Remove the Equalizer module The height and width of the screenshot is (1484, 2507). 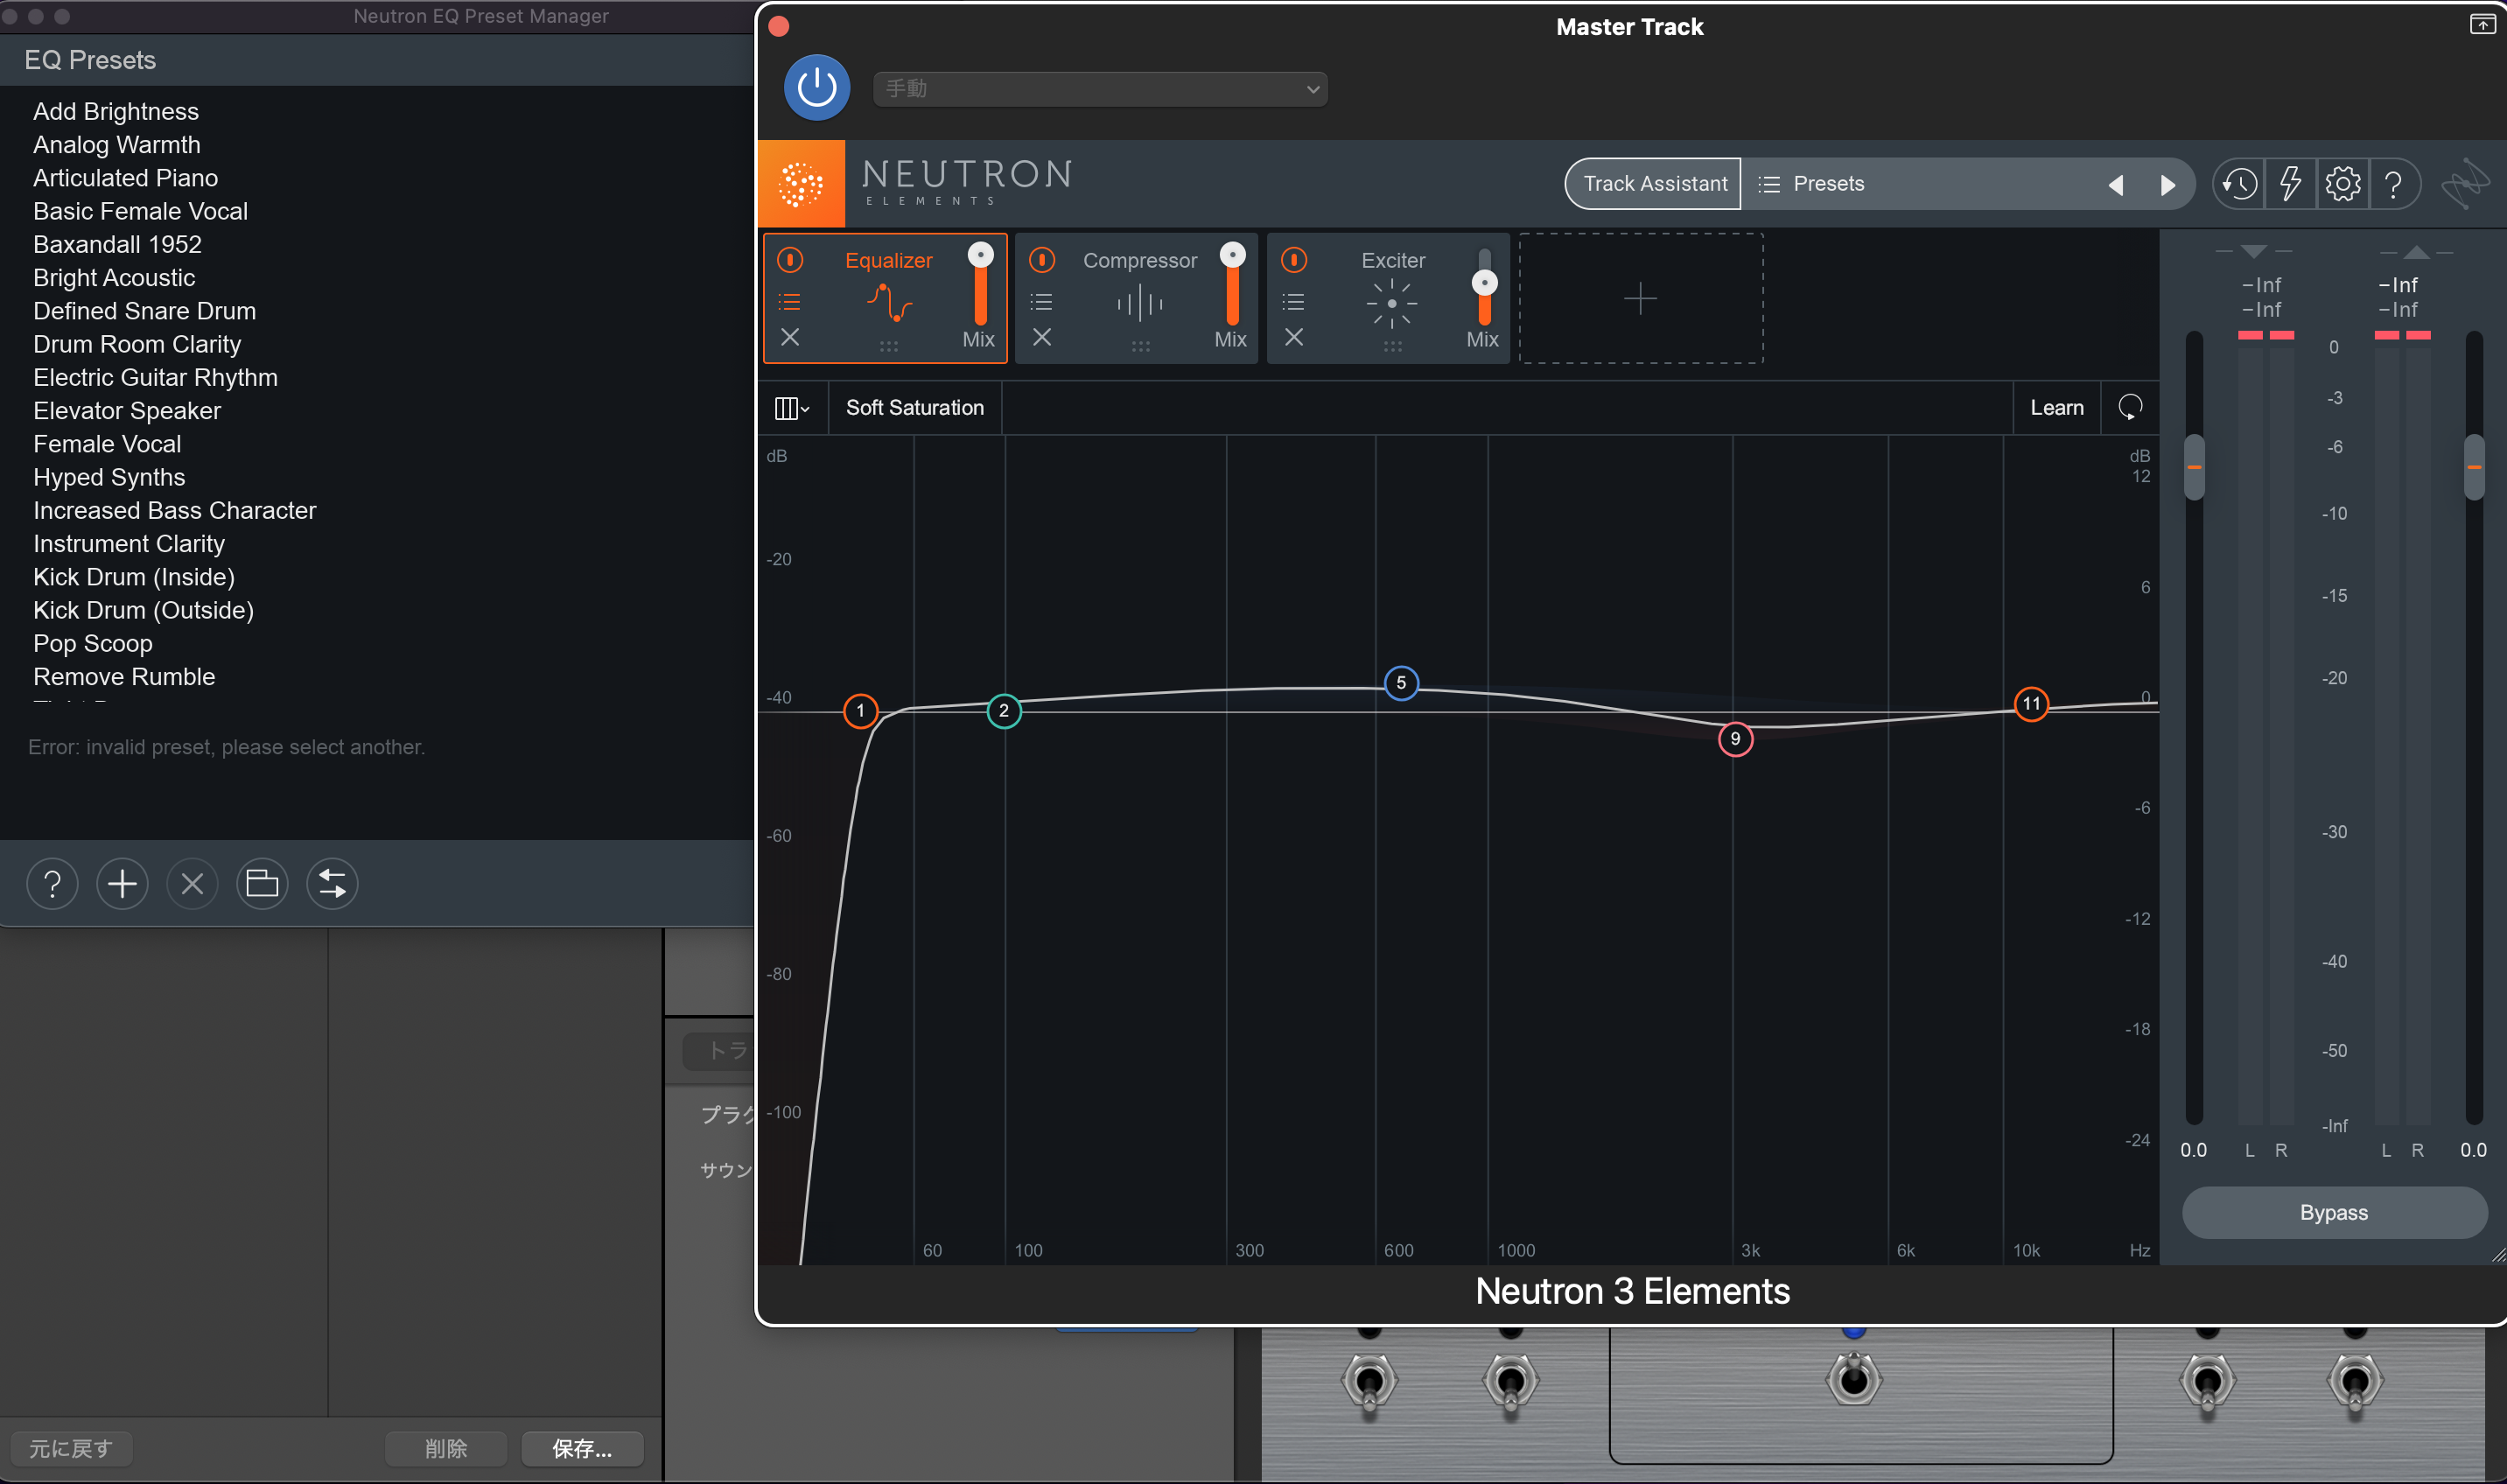(790, 337)
